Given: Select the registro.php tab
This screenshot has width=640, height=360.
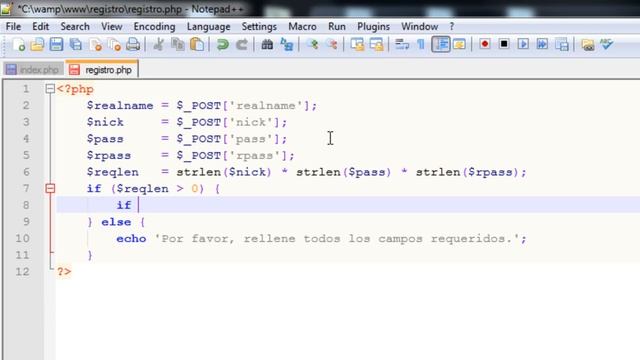Looking at the screenshot, I should [x=102, y=69].
